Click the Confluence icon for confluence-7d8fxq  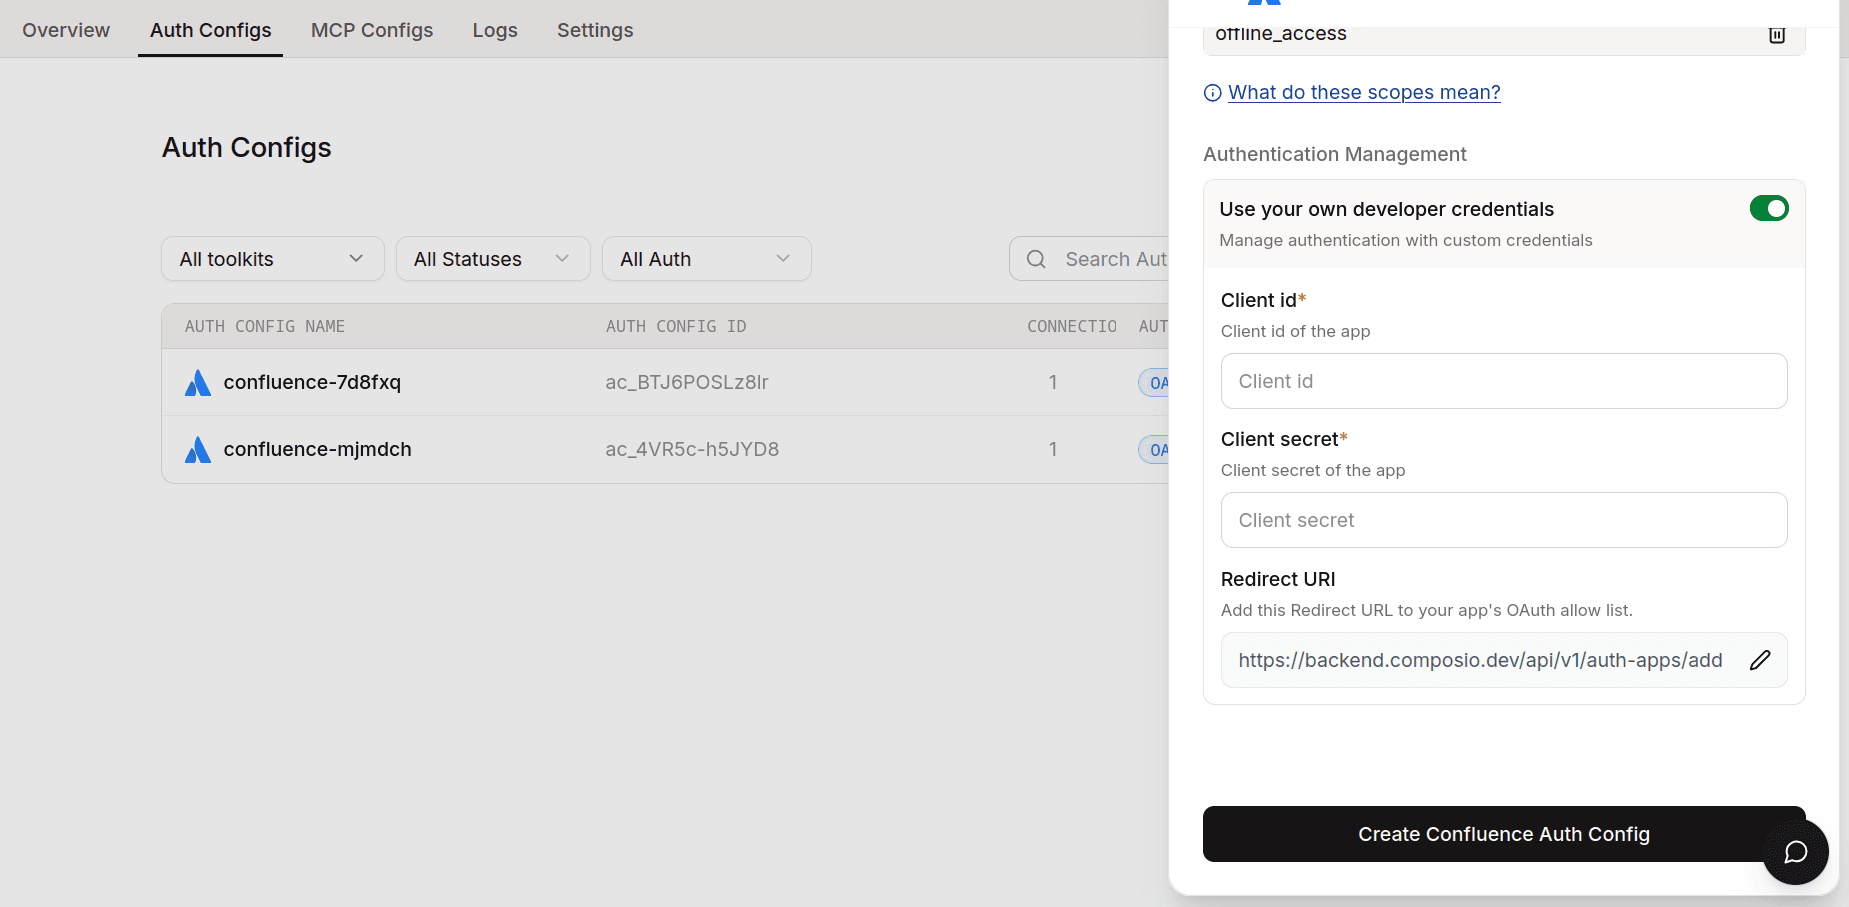pos(198,383)
